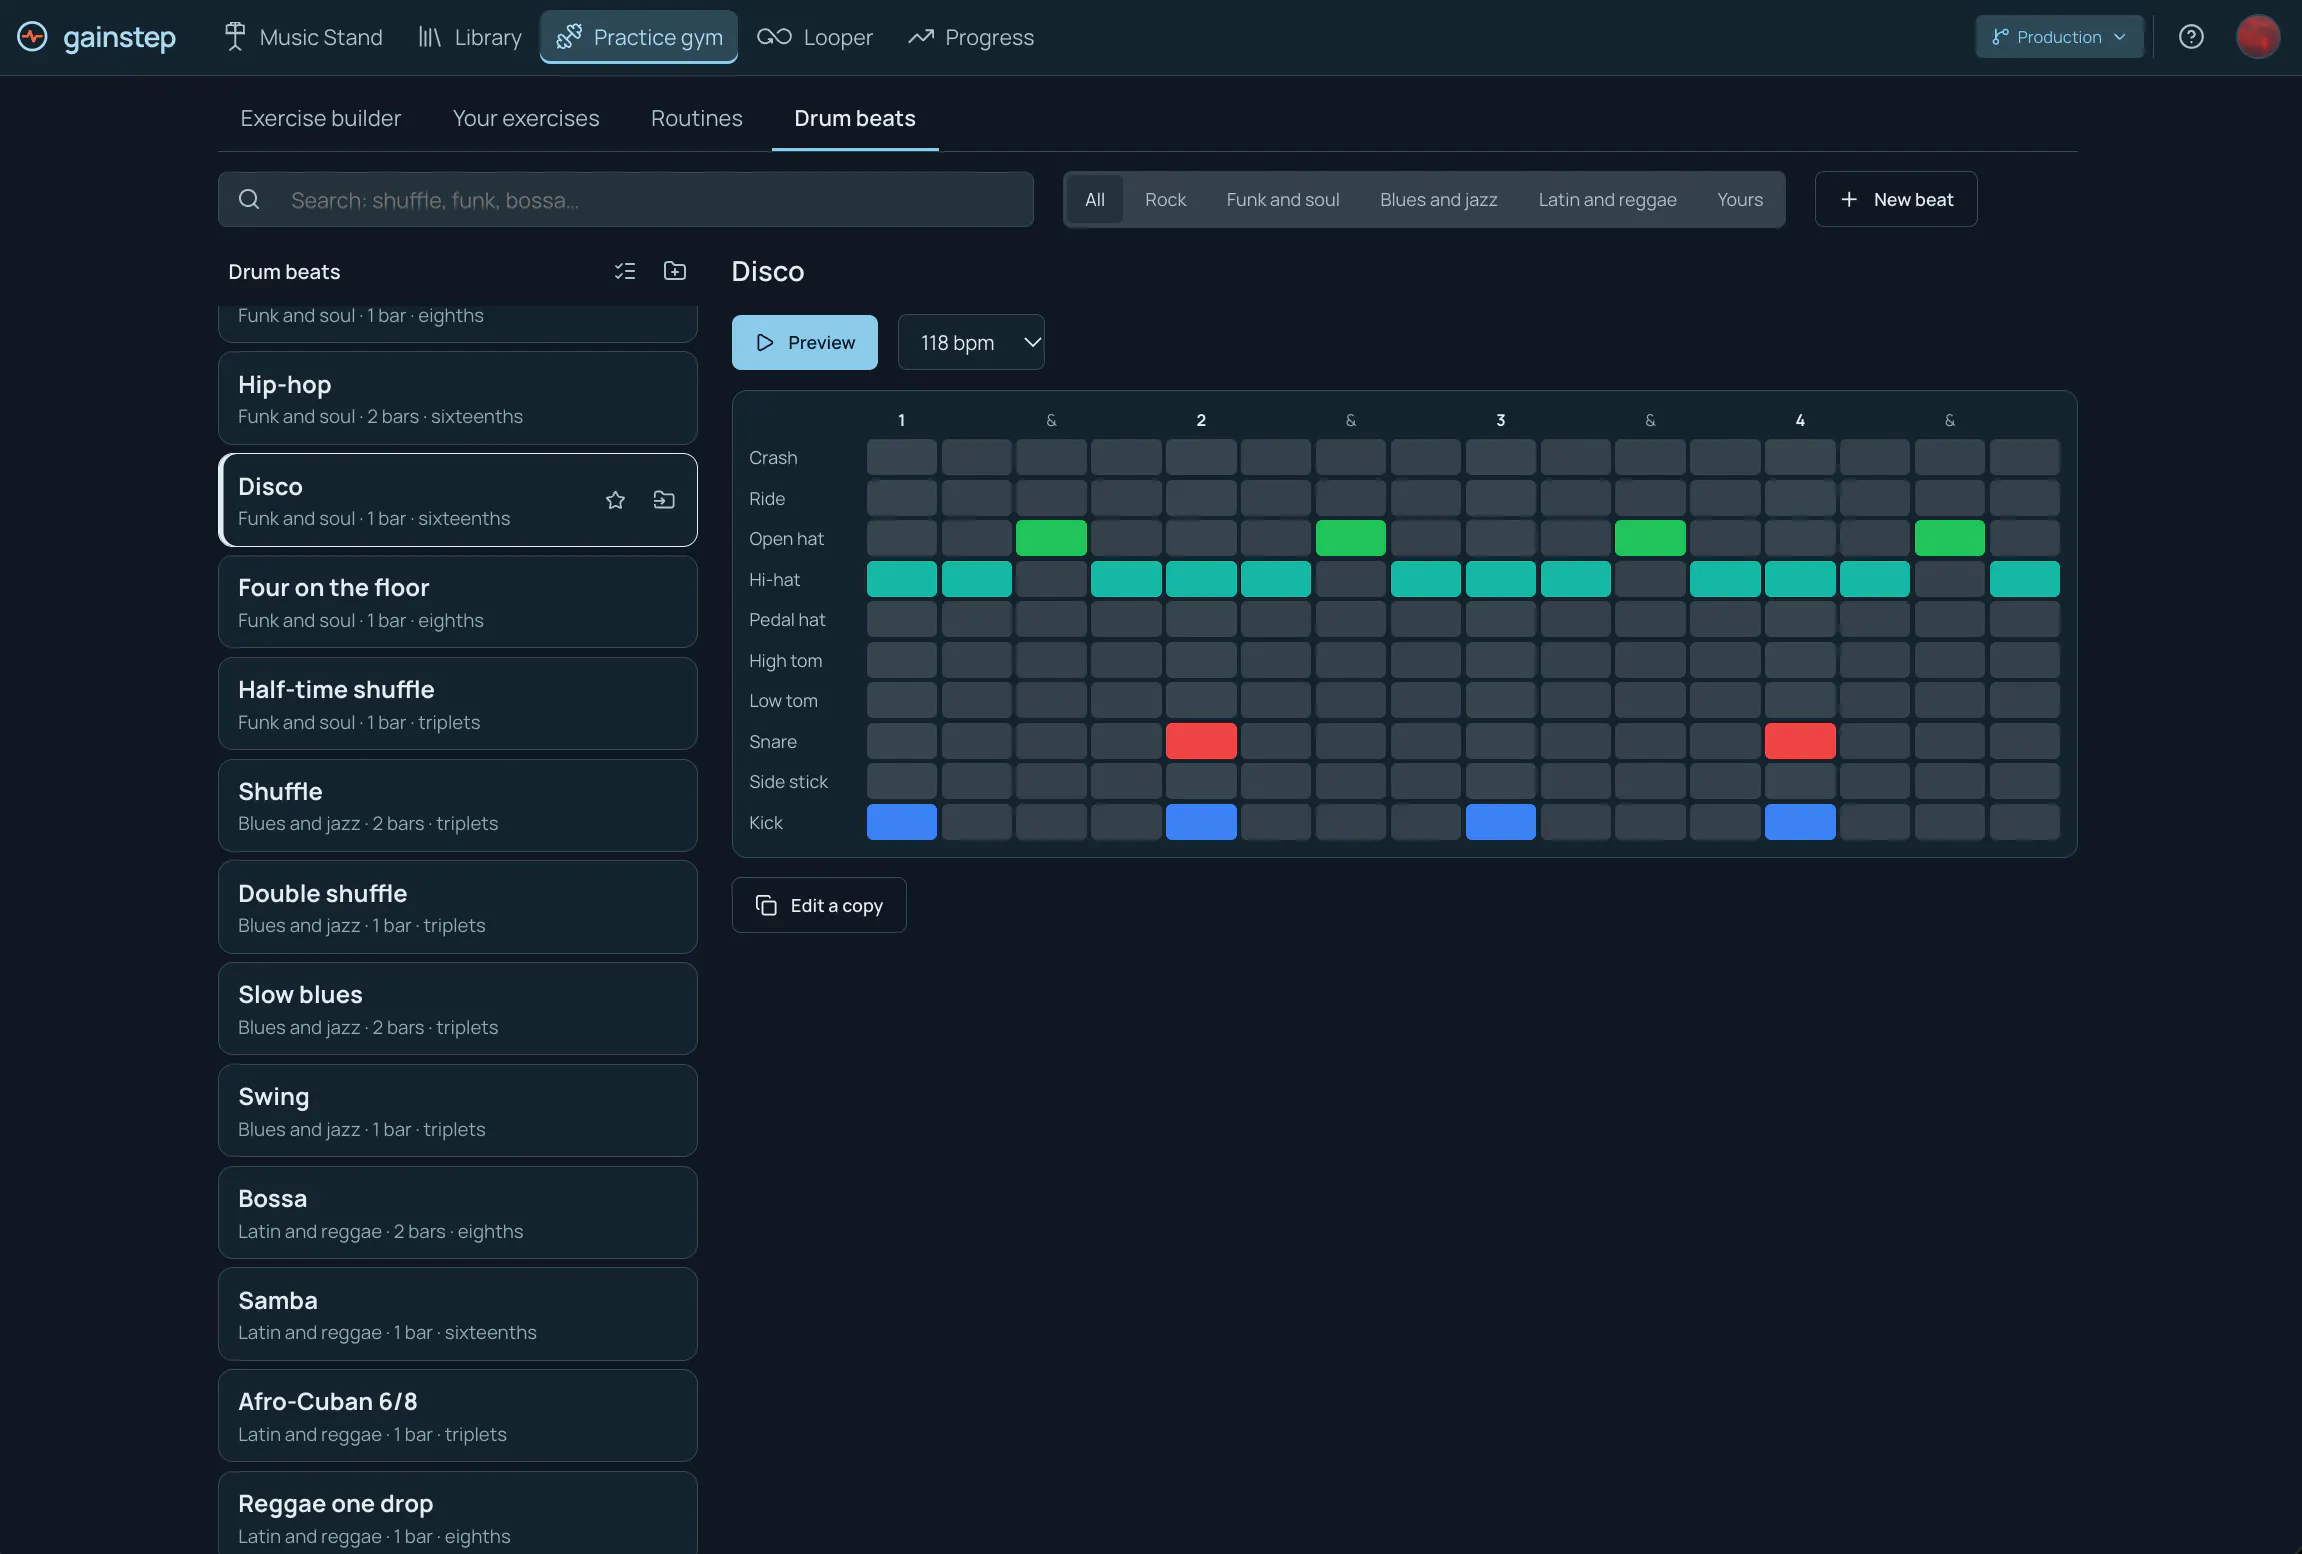Filter beats by Funk and soul
Image resolution: width=2302 pixels, height=1554 pixels.
1283,200
